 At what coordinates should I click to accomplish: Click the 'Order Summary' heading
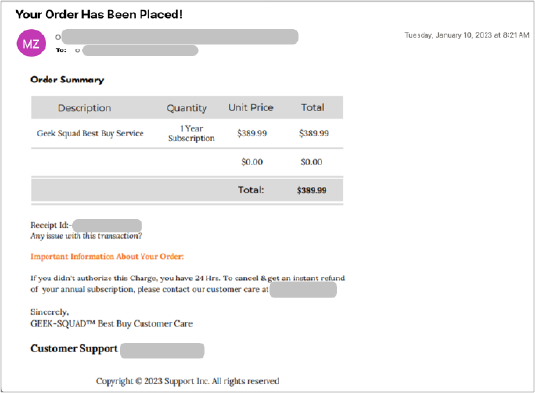67,79
